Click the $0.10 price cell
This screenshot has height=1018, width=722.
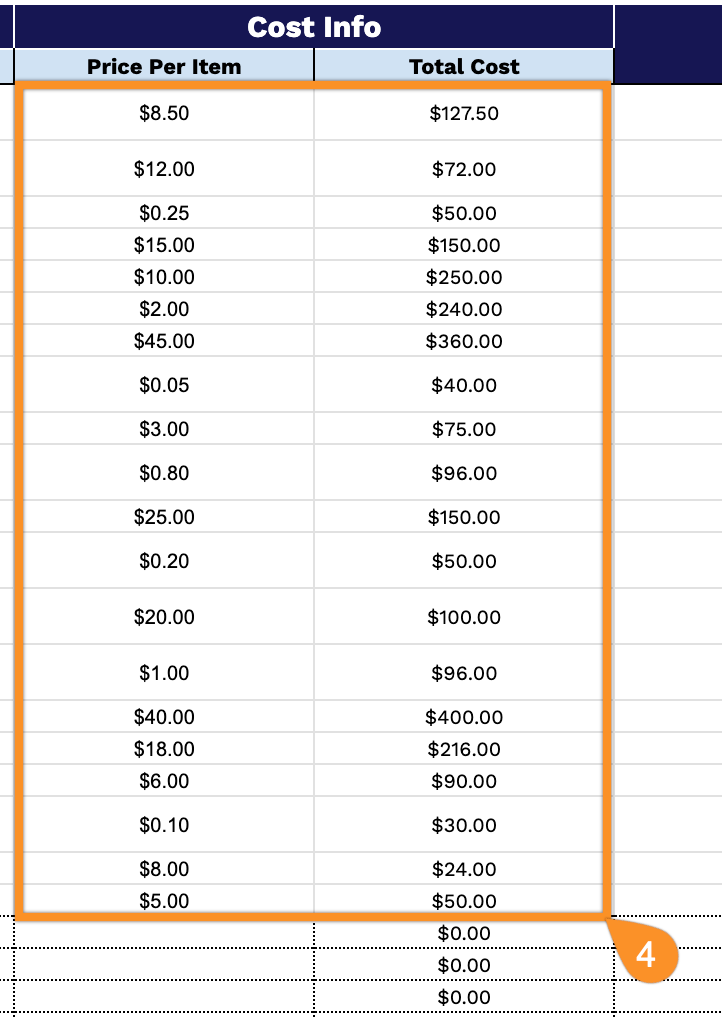point(164,825)
